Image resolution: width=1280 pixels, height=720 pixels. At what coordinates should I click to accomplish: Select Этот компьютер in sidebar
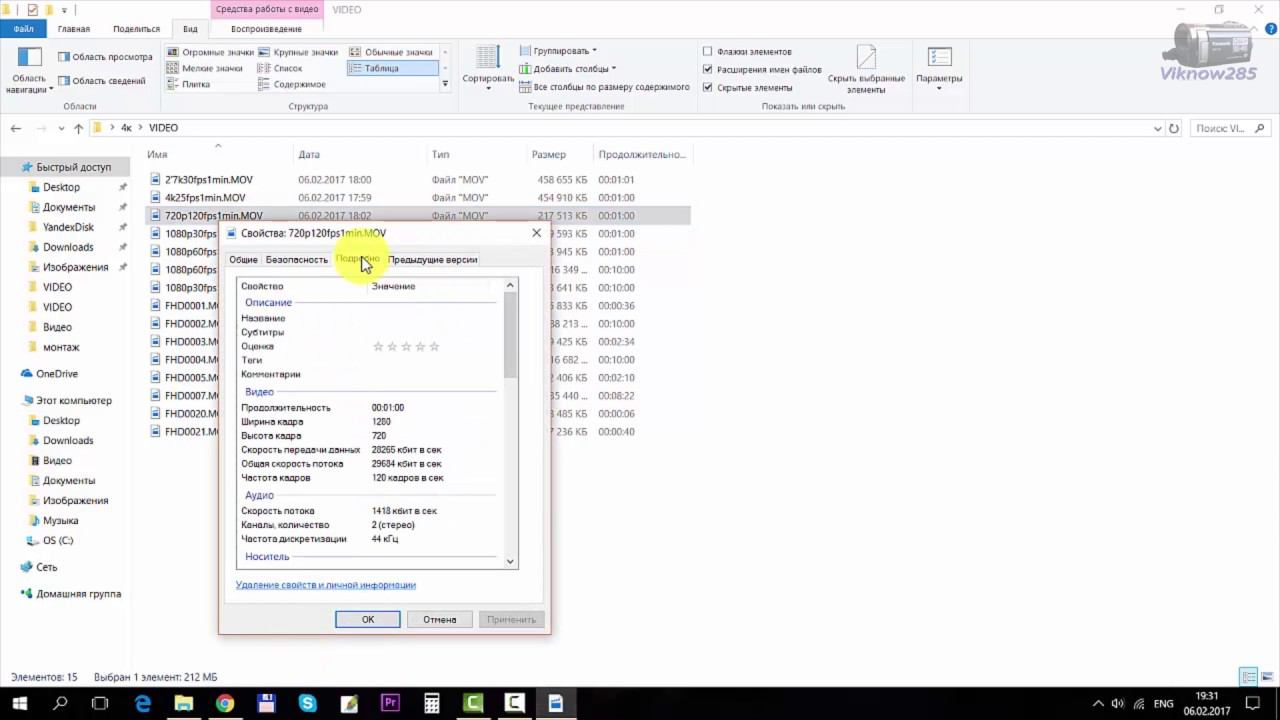(74, 400)
